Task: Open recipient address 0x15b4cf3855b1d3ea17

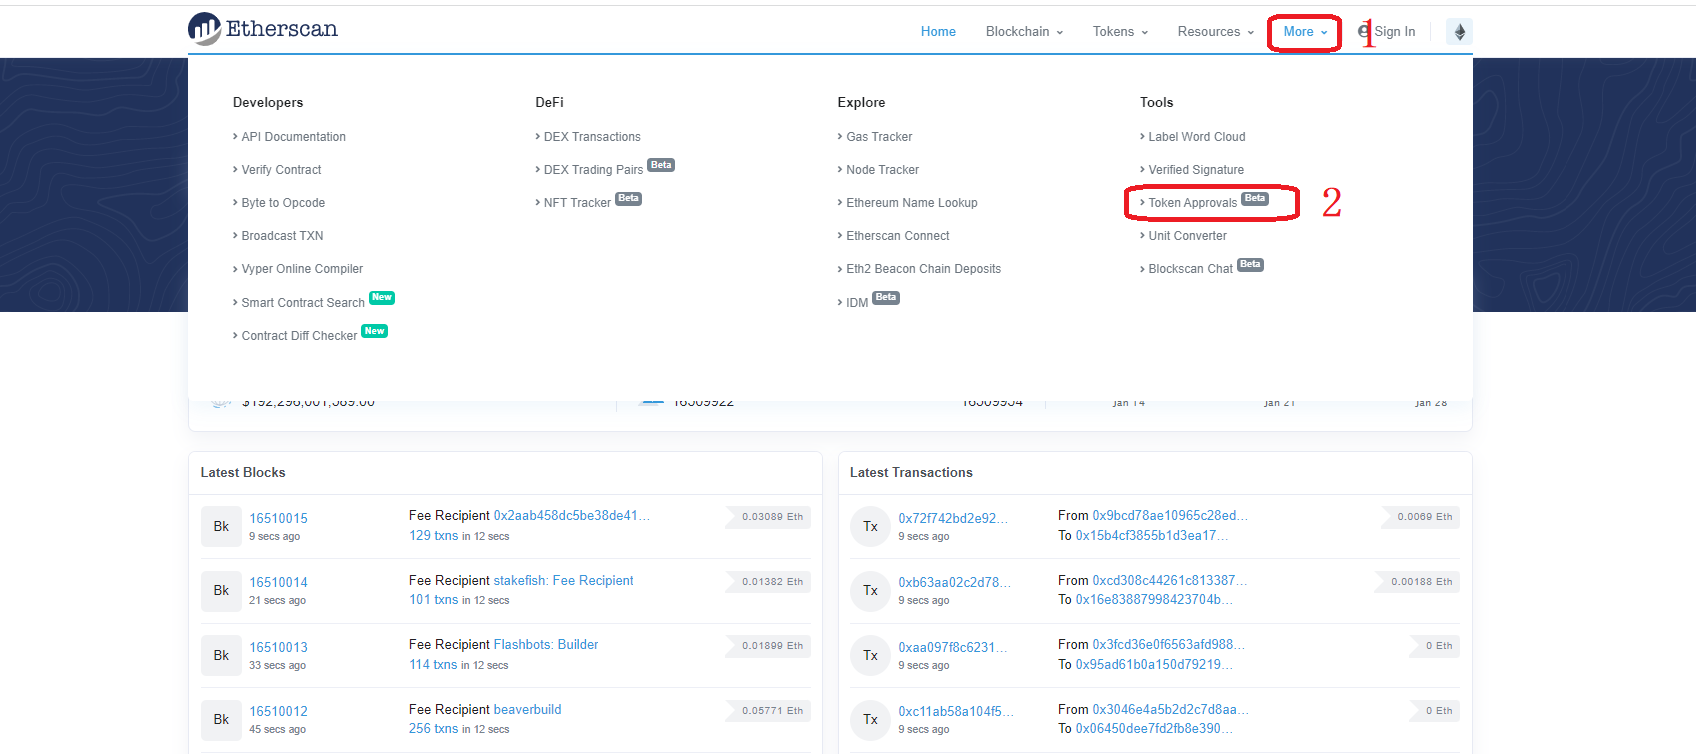Action: (1152, 536)
